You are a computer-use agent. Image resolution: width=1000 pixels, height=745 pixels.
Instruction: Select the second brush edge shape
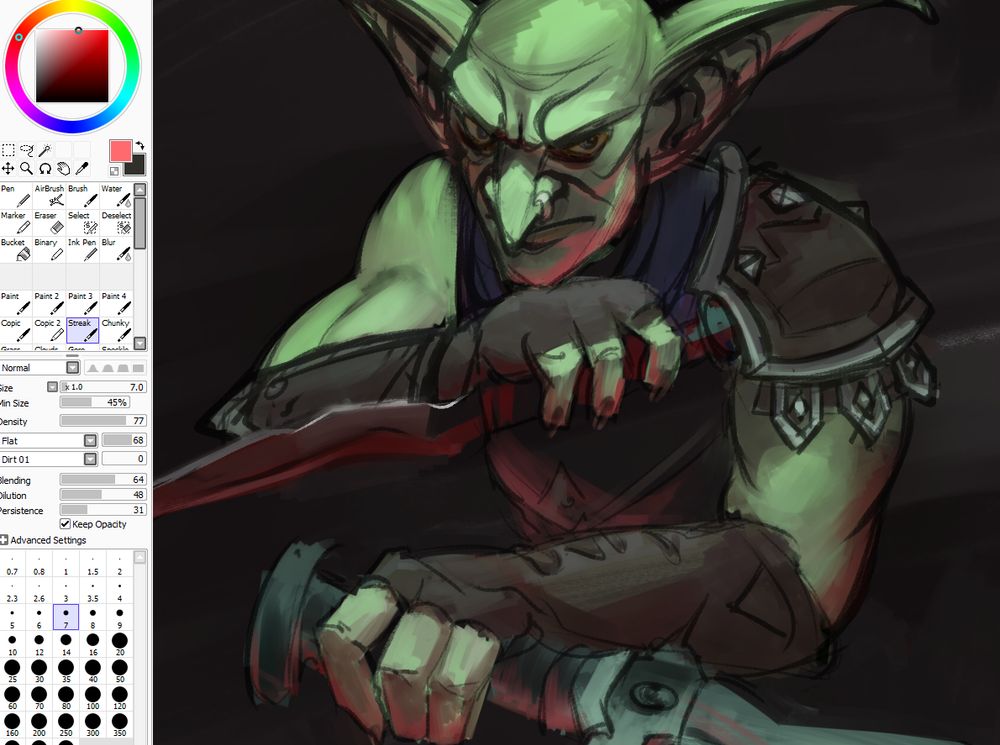[108, 368]
